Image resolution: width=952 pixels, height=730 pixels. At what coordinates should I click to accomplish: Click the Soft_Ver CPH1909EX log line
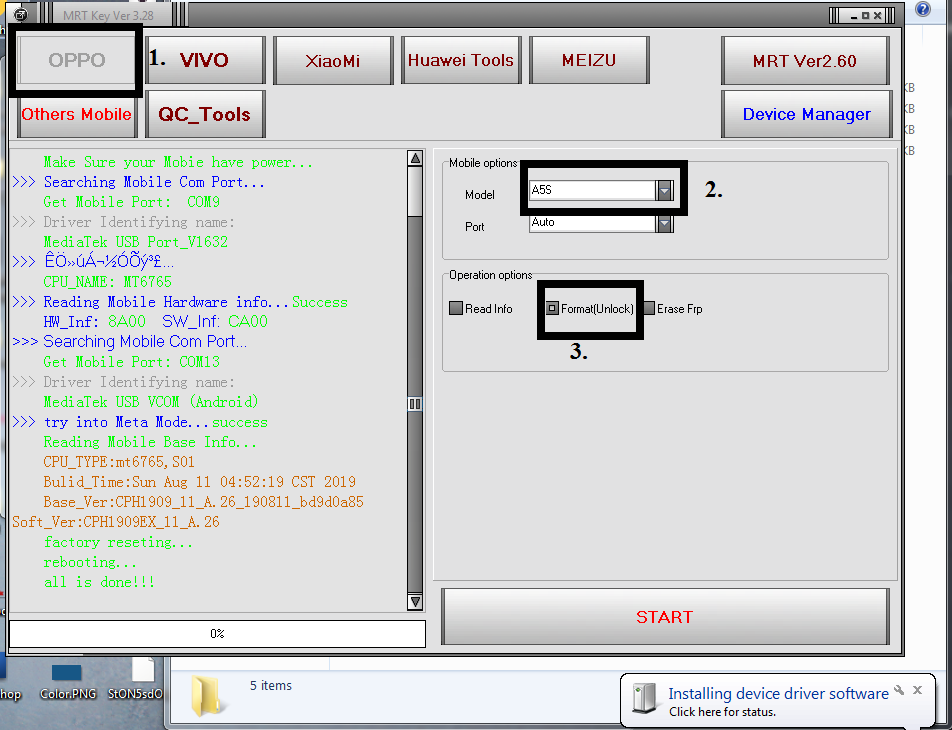[116, 522]
